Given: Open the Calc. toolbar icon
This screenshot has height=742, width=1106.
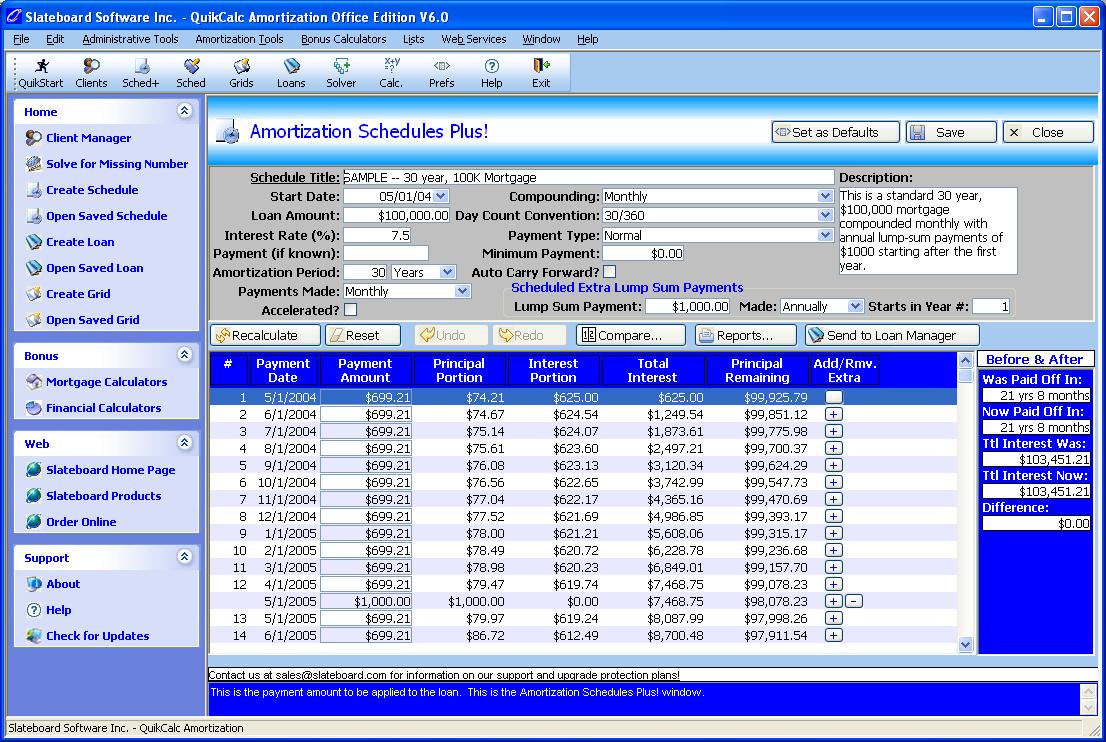Looking at the screenshot, I should 391,72.
